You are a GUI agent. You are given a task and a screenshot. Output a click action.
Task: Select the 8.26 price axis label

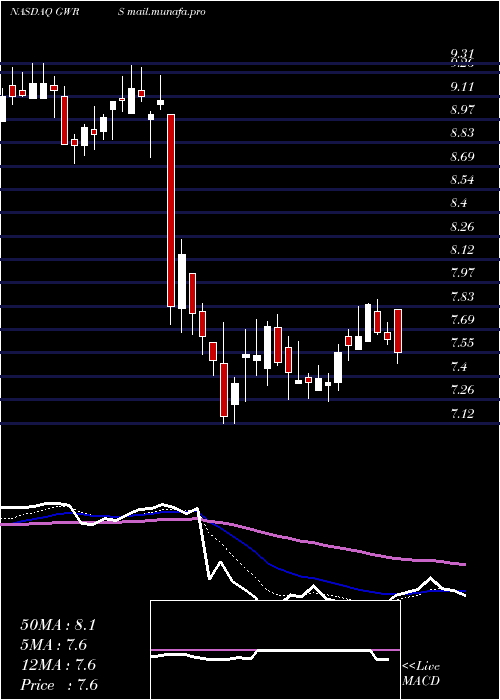coord(462,227)
